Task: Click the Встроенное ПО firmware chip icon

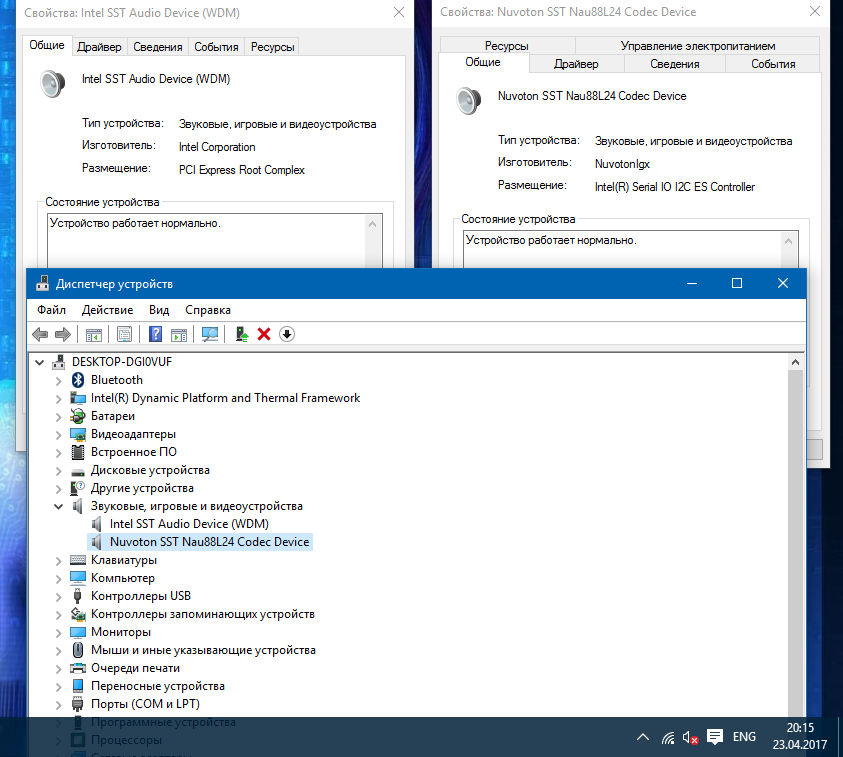Action: pyautogui.click(x=78, y=452)
